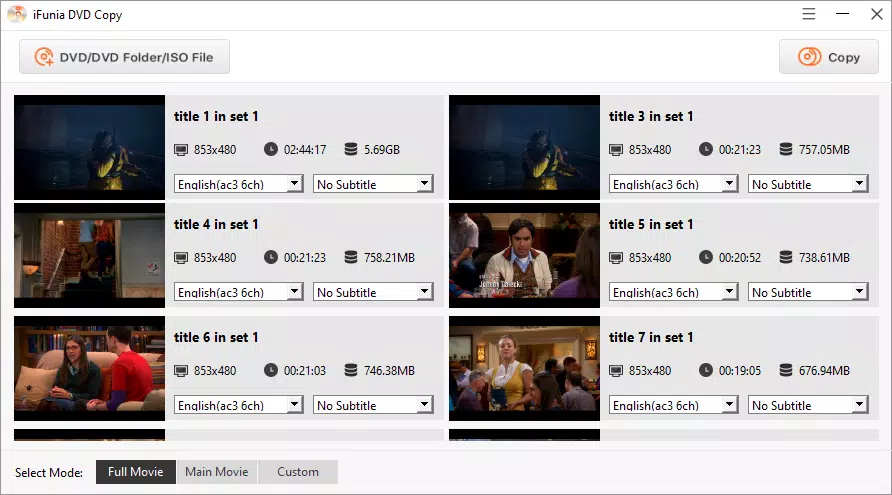Open audio dropdown for title 7 in set 1

point(674,405)
